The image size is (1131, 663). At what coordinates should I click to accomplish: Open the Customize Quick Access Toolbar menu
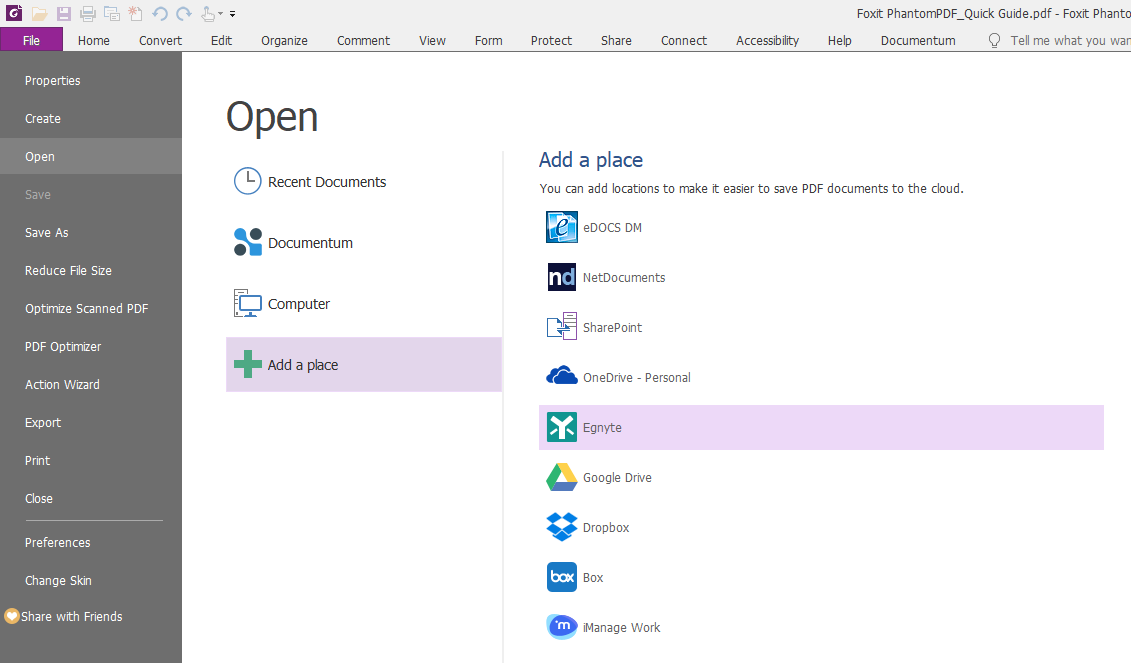point(233,13)
